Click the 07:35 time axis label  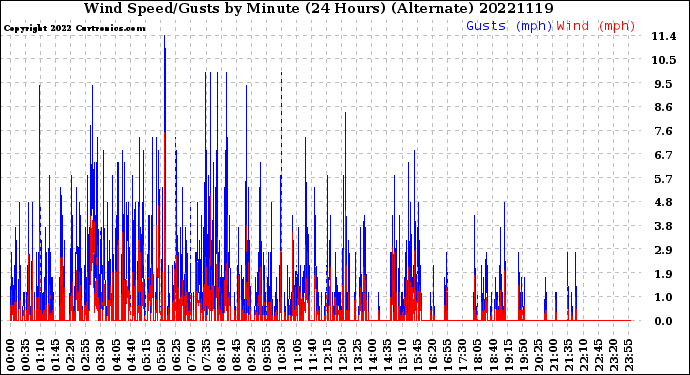pyautogui.click(x=206, y=354)
